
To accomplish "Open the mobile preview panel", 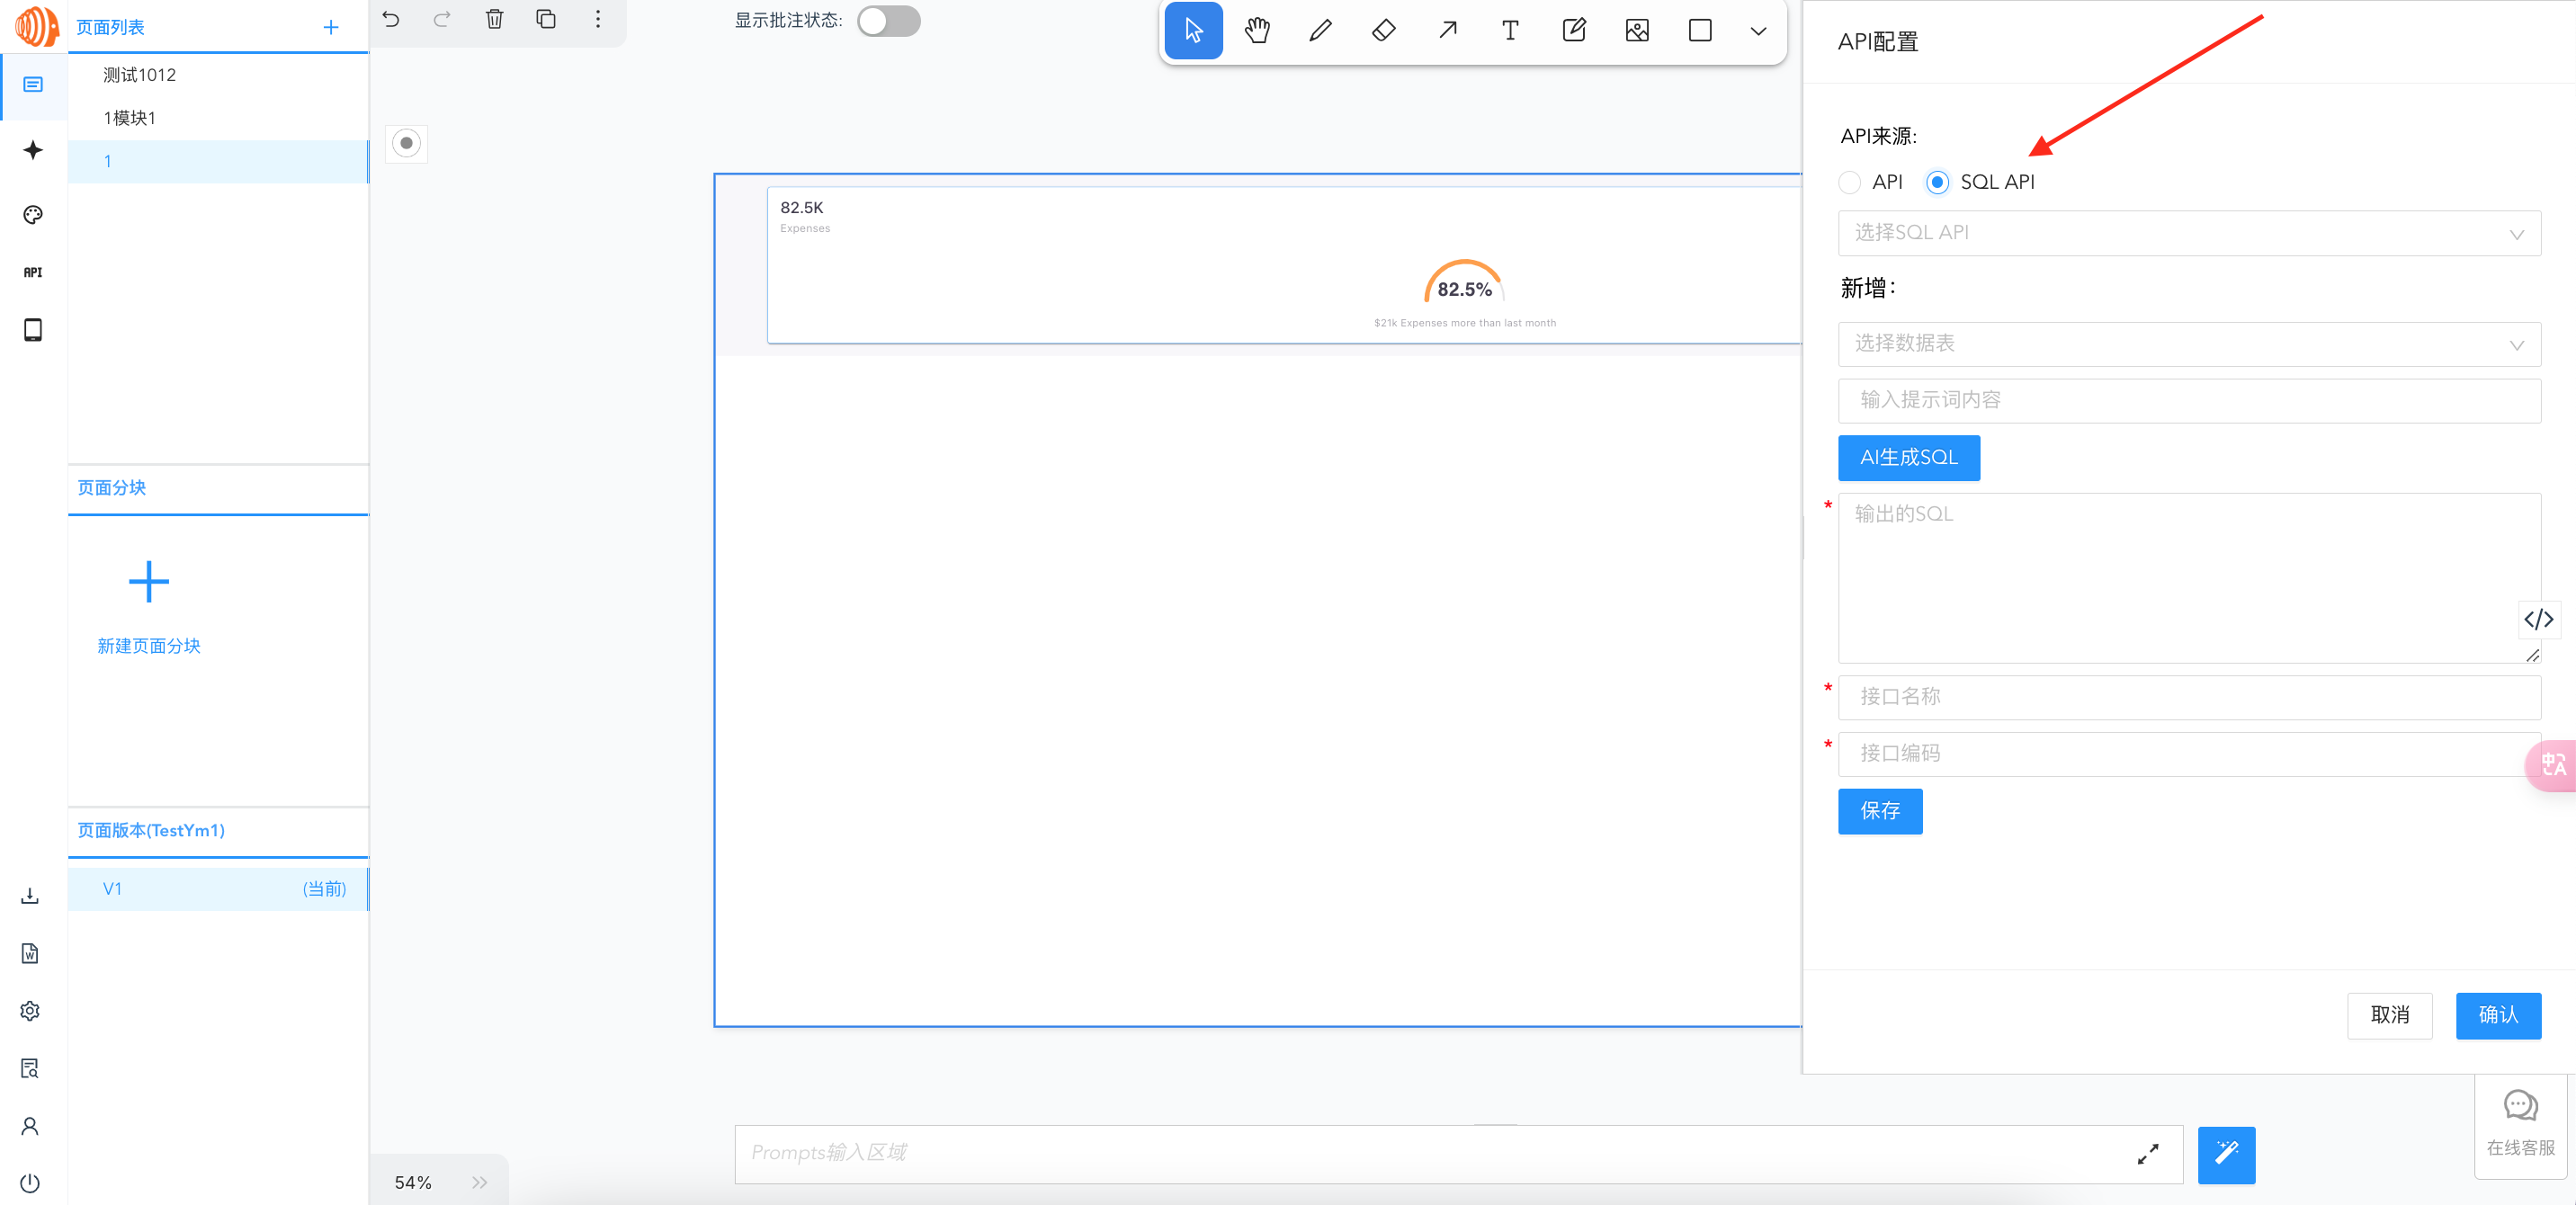I will pyautogui.click(x=32, y=329).
